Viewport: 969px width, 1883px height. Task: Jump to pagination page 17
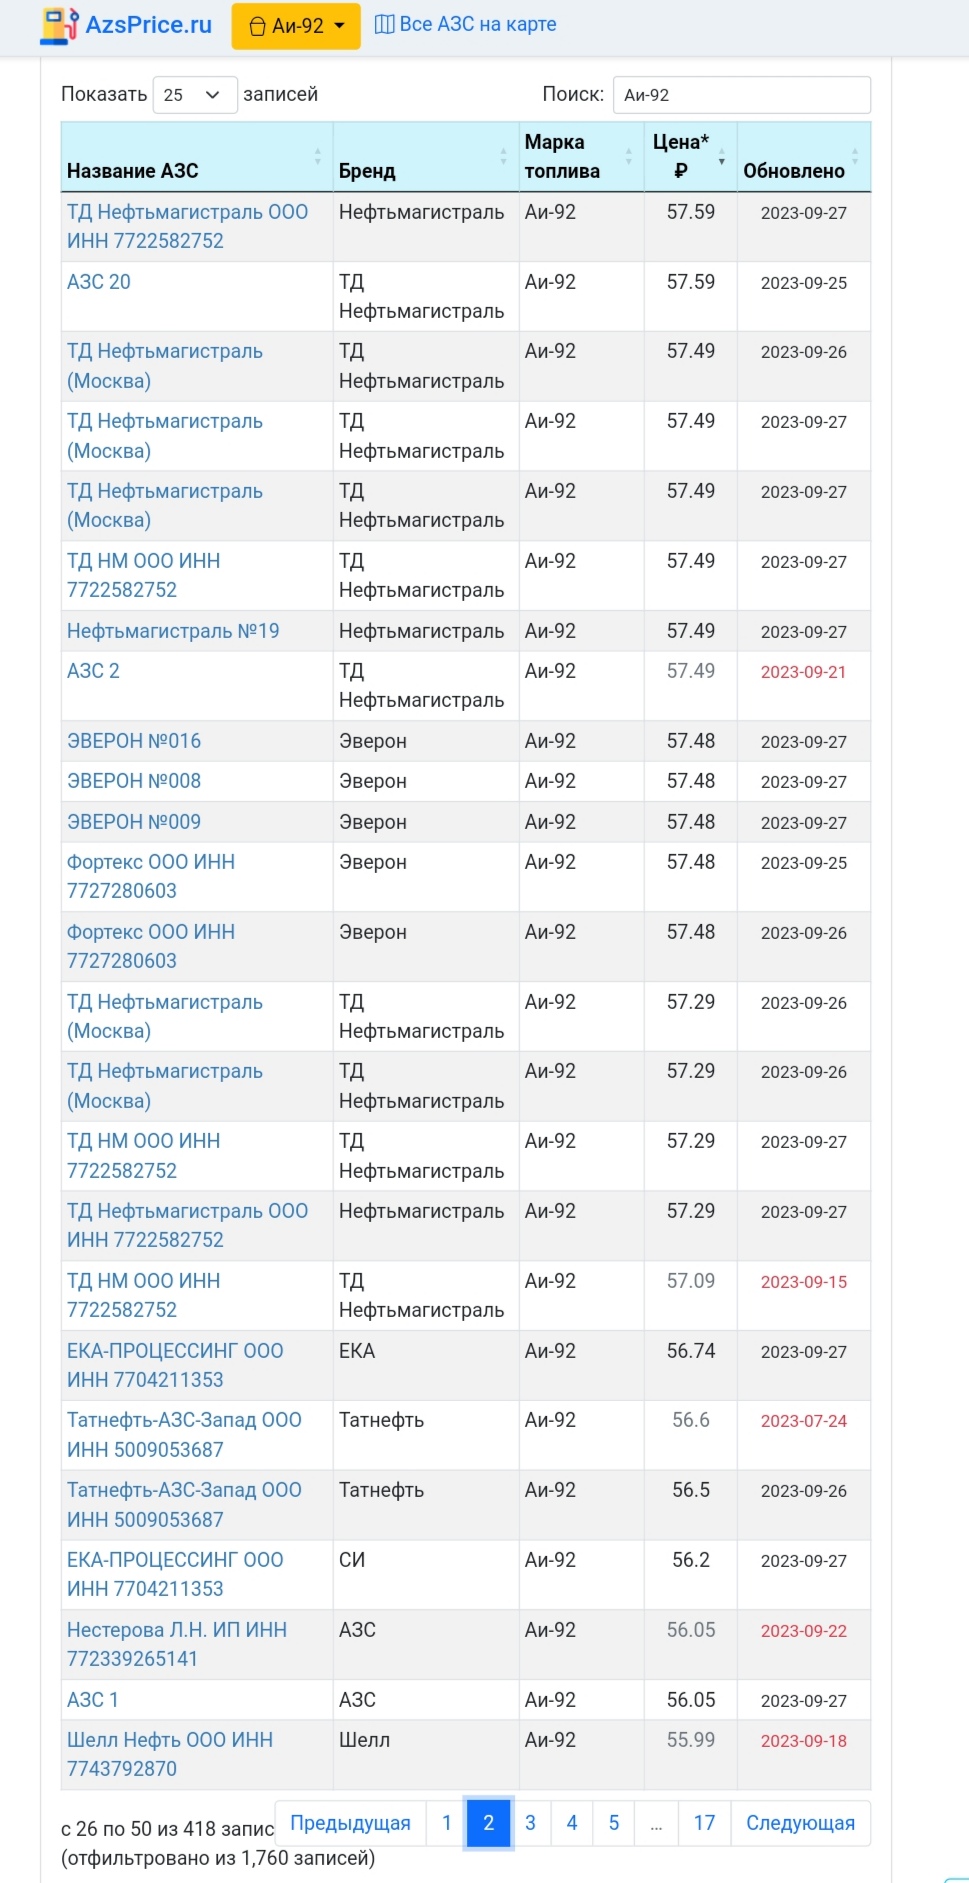point(704,1823)
